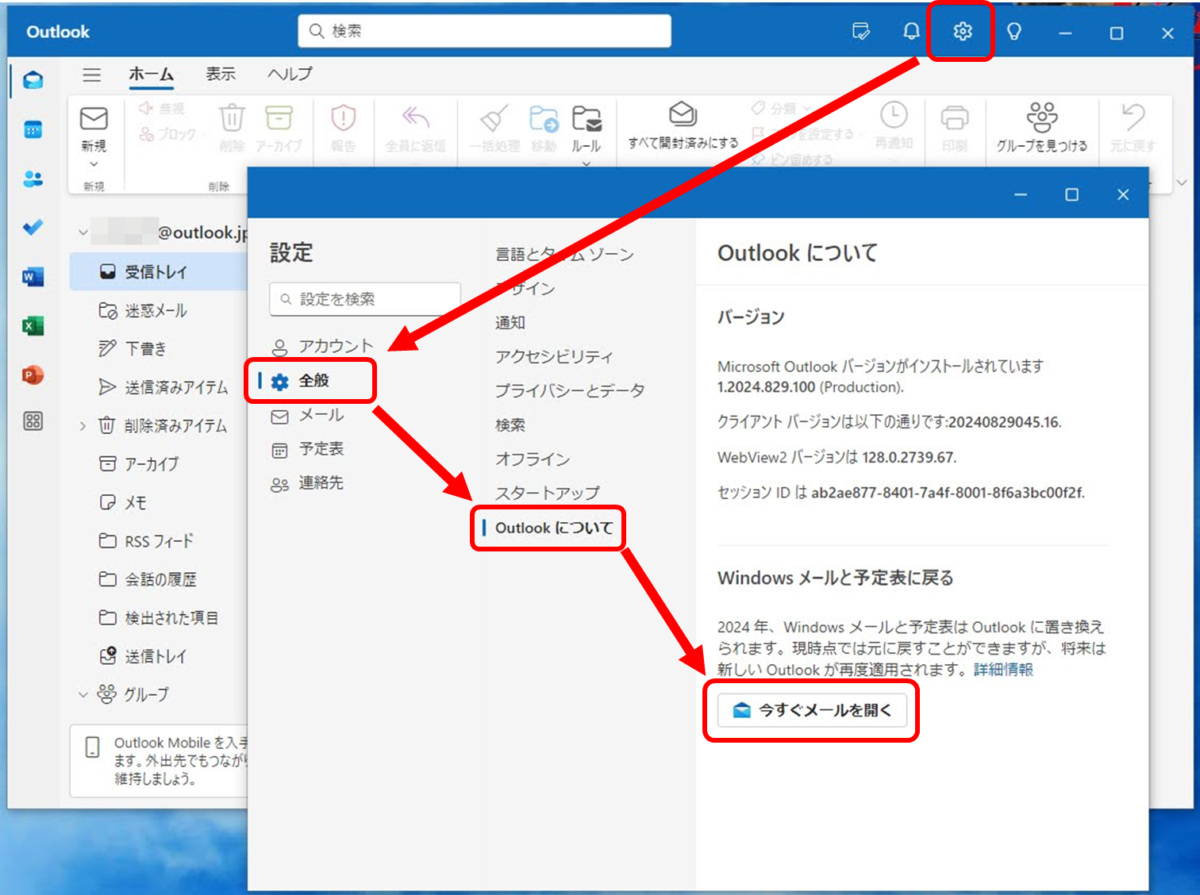The image size is (1200, 895).
Task: Collapse the outlook.jp account chevron
Action: [82, 233]
